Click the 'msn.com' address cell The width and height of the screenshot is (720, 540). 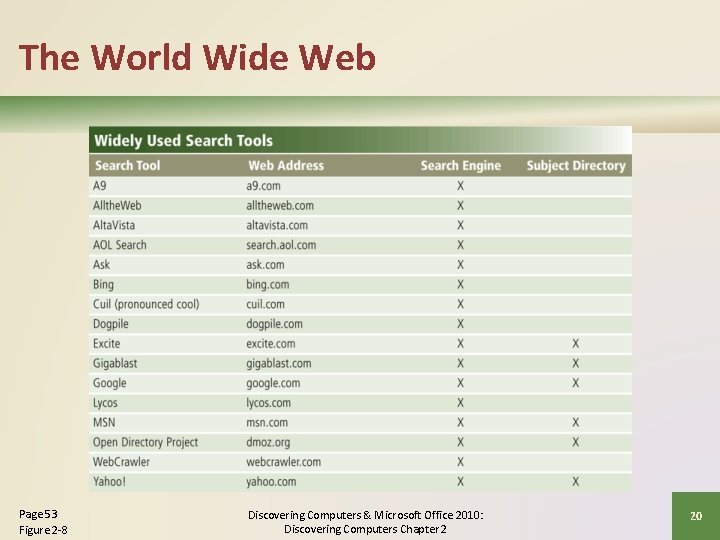[267, 422]
